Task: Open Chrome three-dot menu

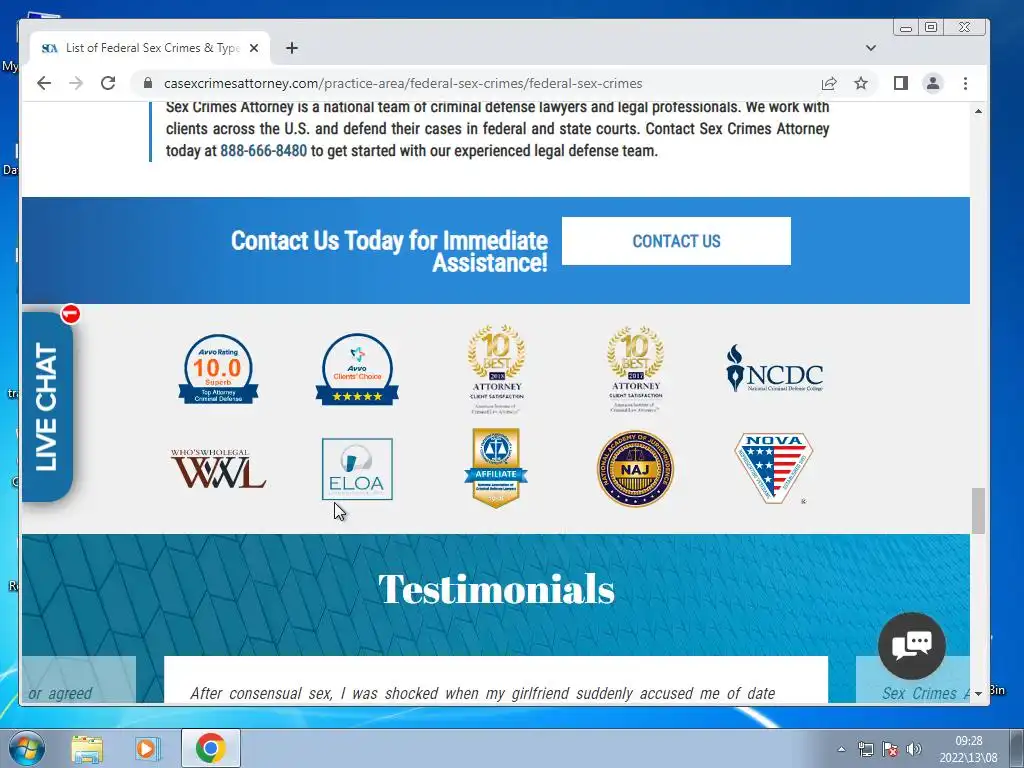Action: [x=965, y=84]
